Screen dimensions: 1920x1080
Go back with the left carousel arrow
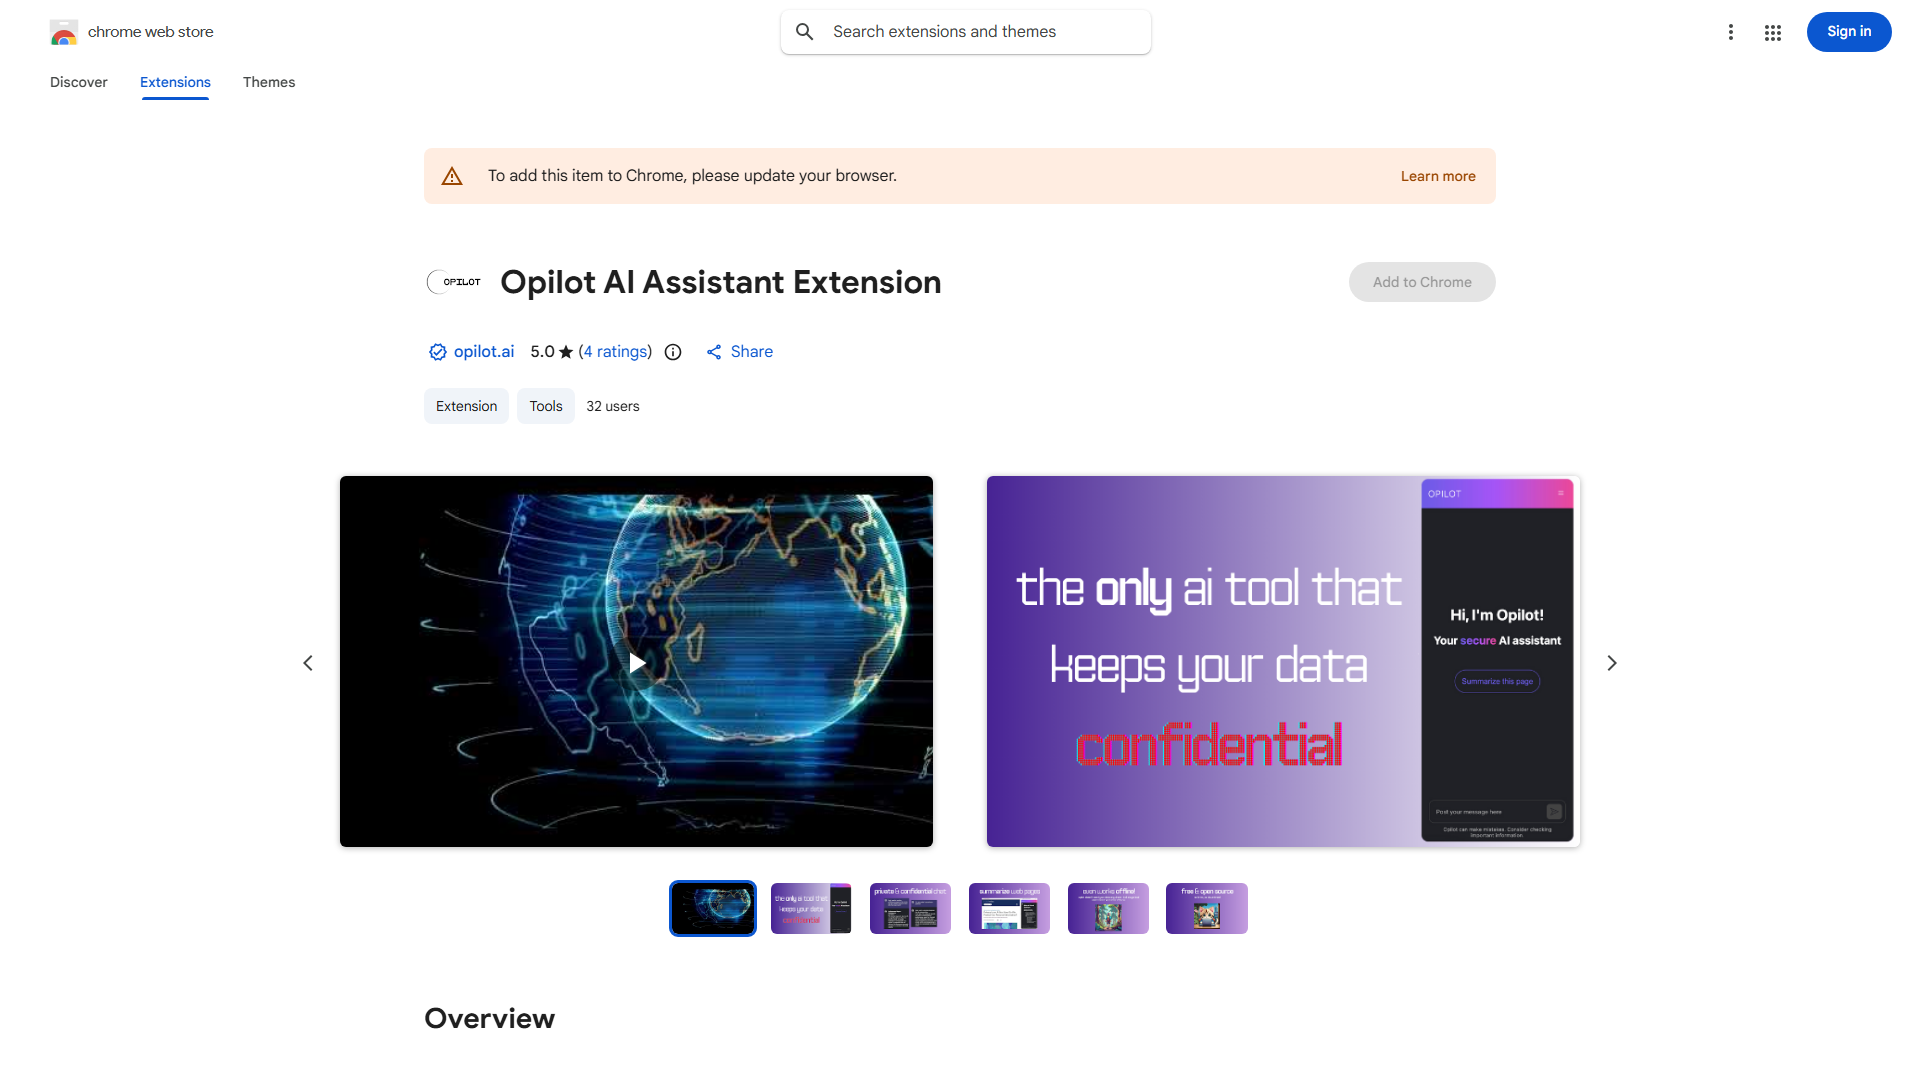[308, 662]
